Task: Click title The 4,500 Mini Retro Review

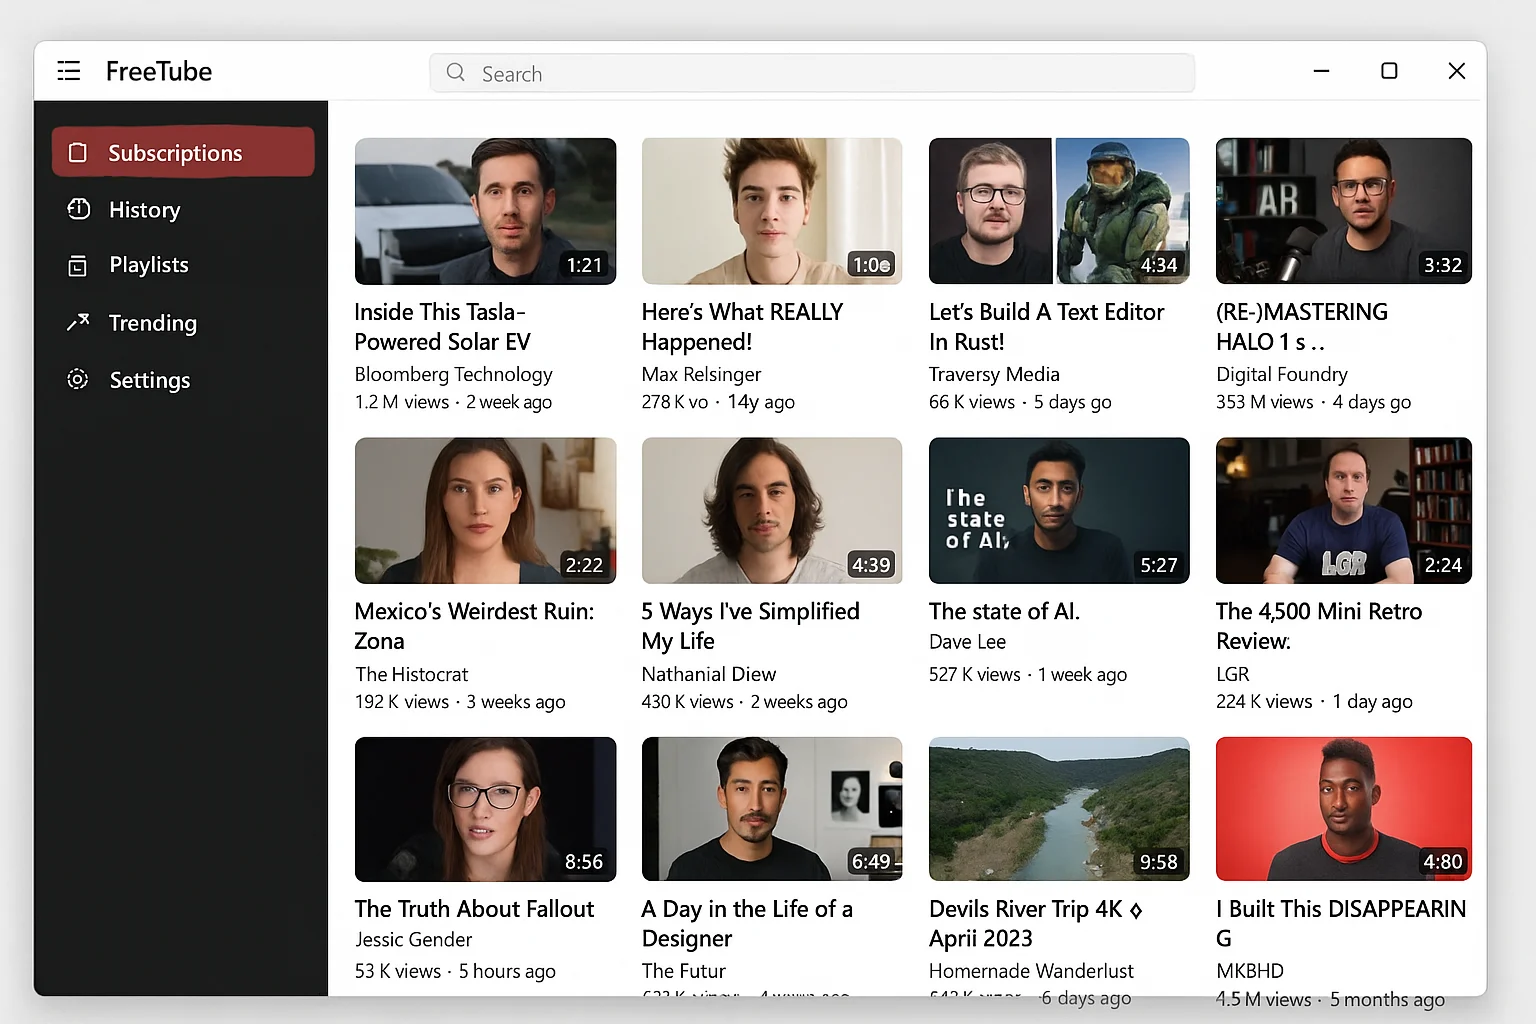Action: [x=1318, y=626]
